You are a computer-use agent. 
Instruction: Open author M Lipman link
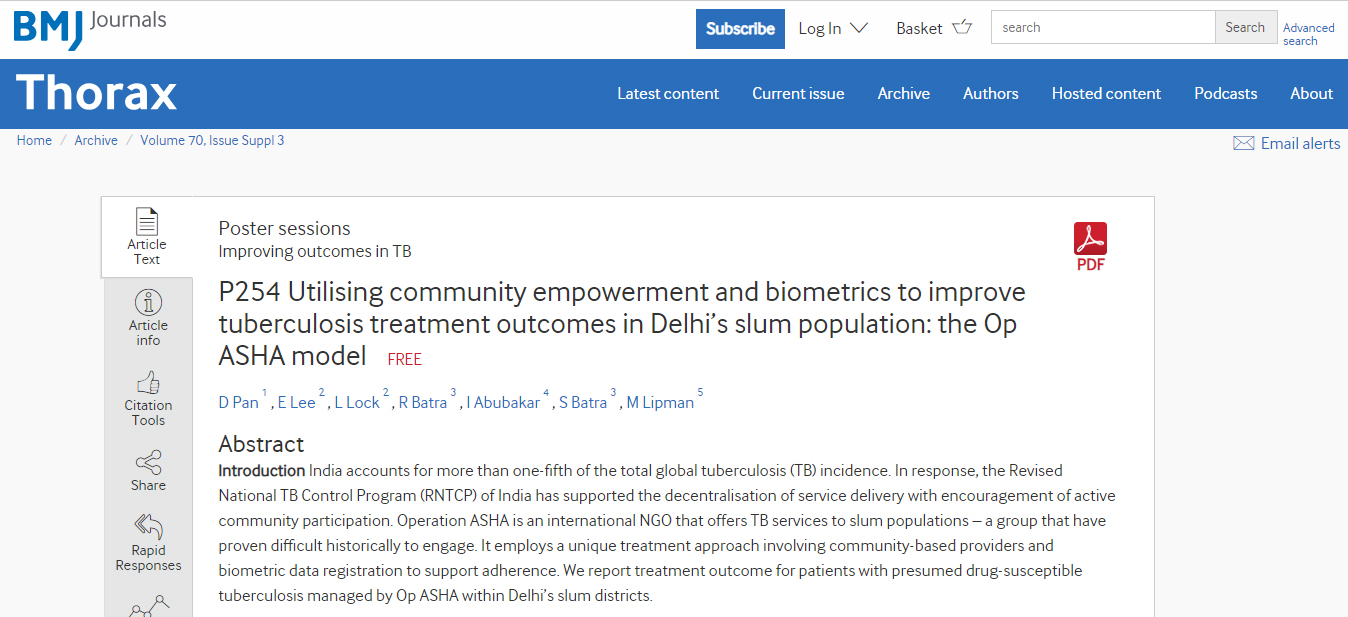pyautogui.click(x=660, y=402)
